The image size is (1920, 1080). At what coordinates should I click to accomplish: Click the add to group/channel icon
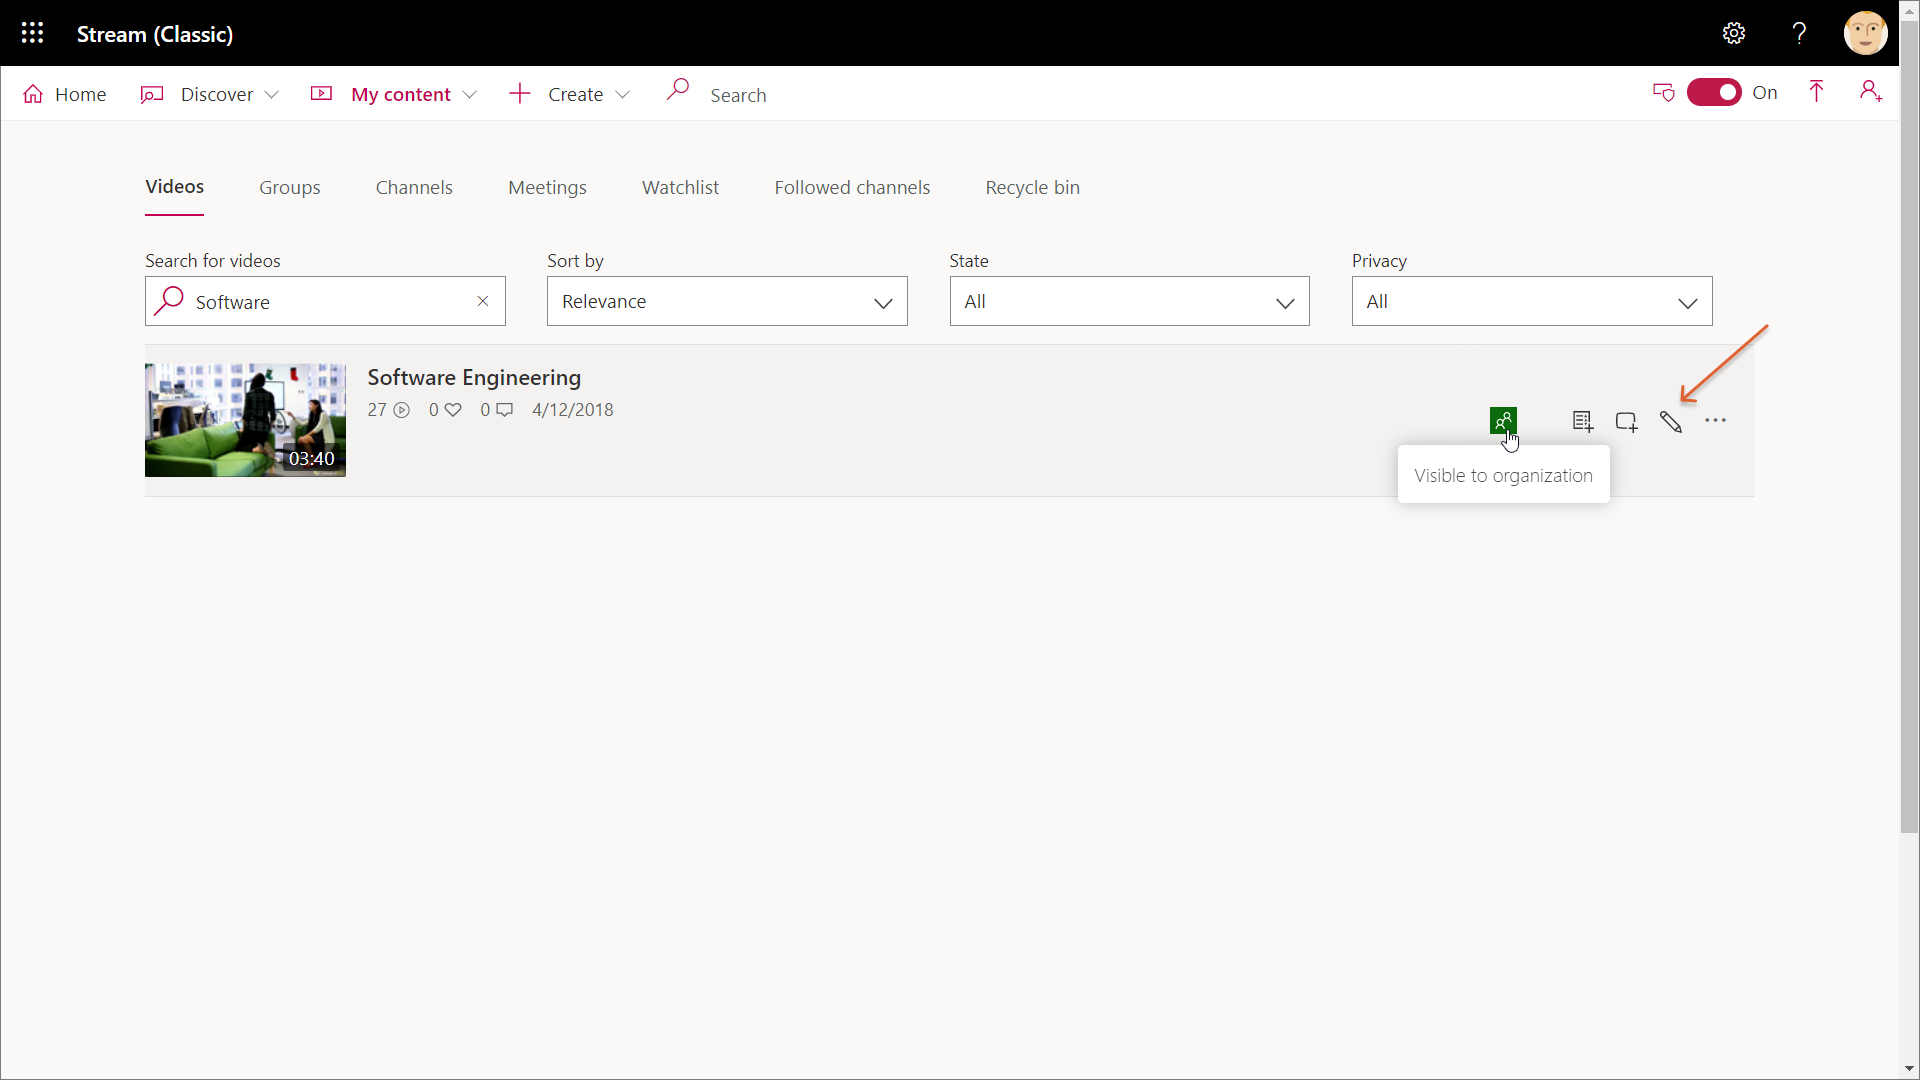[x=1626, y=422]
